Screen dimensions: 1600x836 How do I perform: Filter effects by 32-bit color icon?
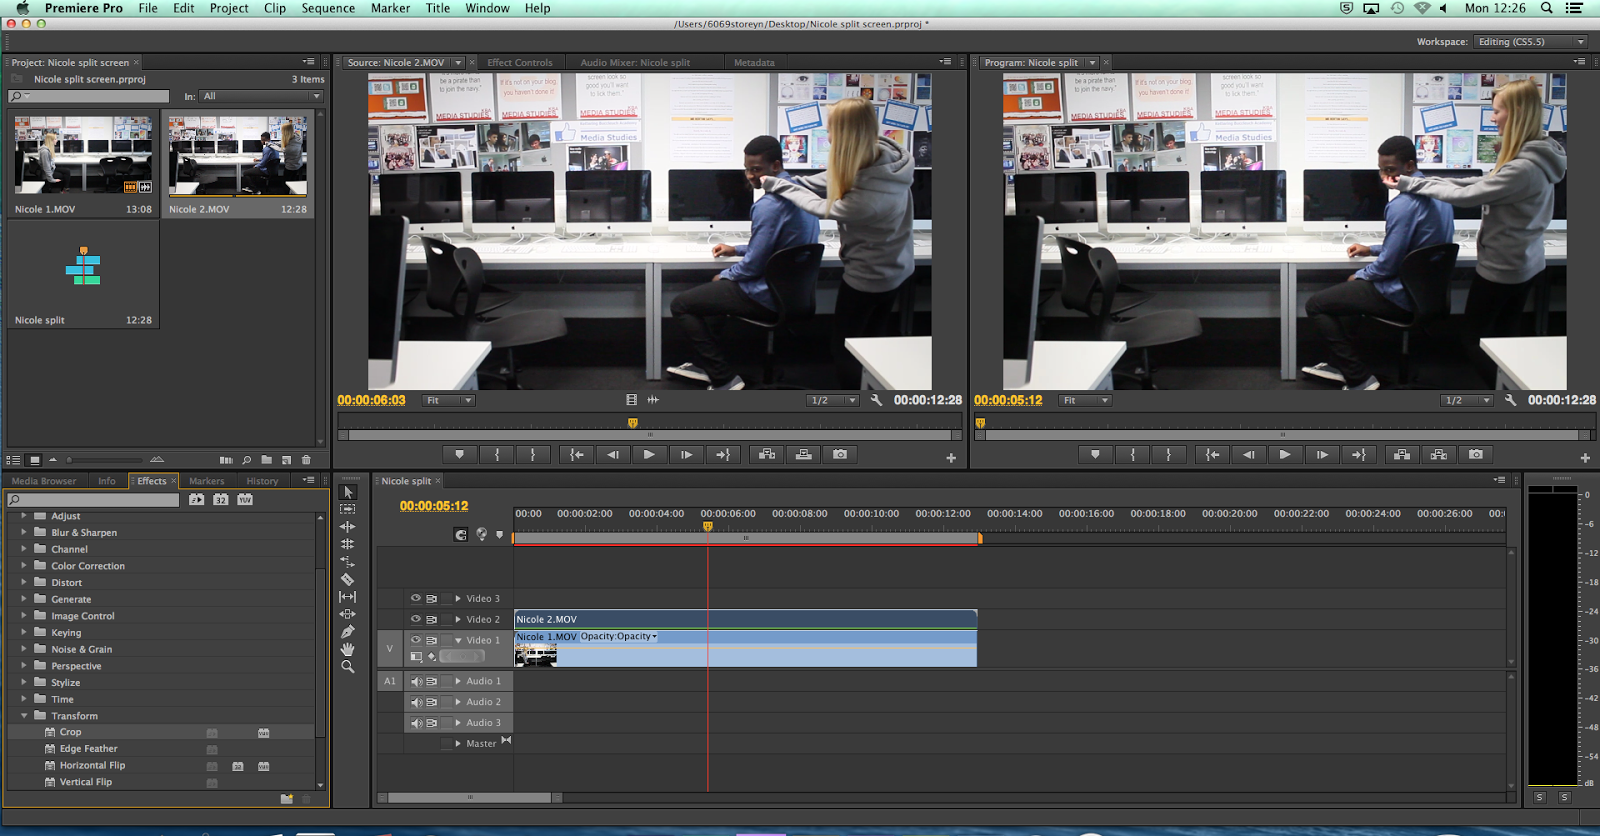(221, 499)
